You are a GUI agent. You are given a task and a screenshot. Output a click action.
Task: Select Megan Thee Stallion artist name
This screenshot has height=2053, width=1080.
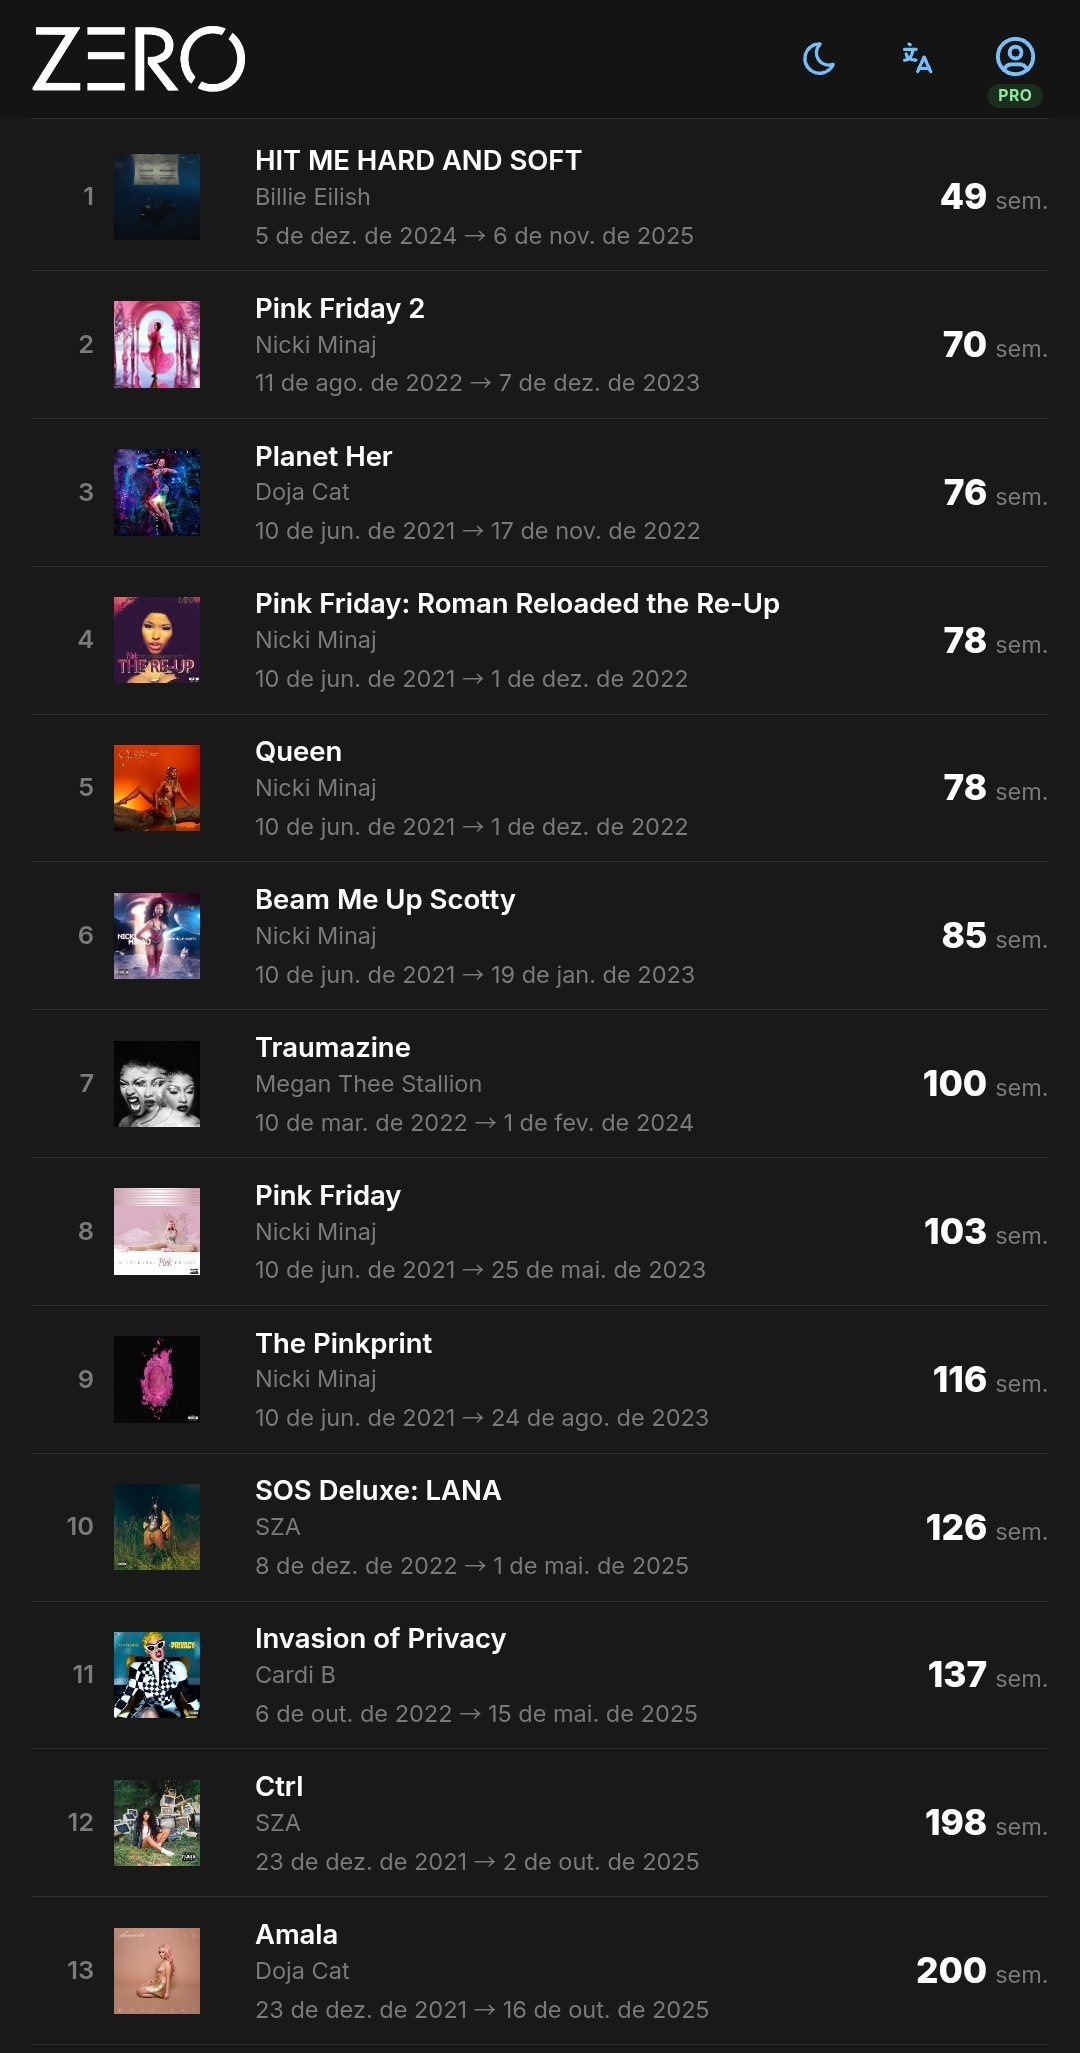point(368,1084)
